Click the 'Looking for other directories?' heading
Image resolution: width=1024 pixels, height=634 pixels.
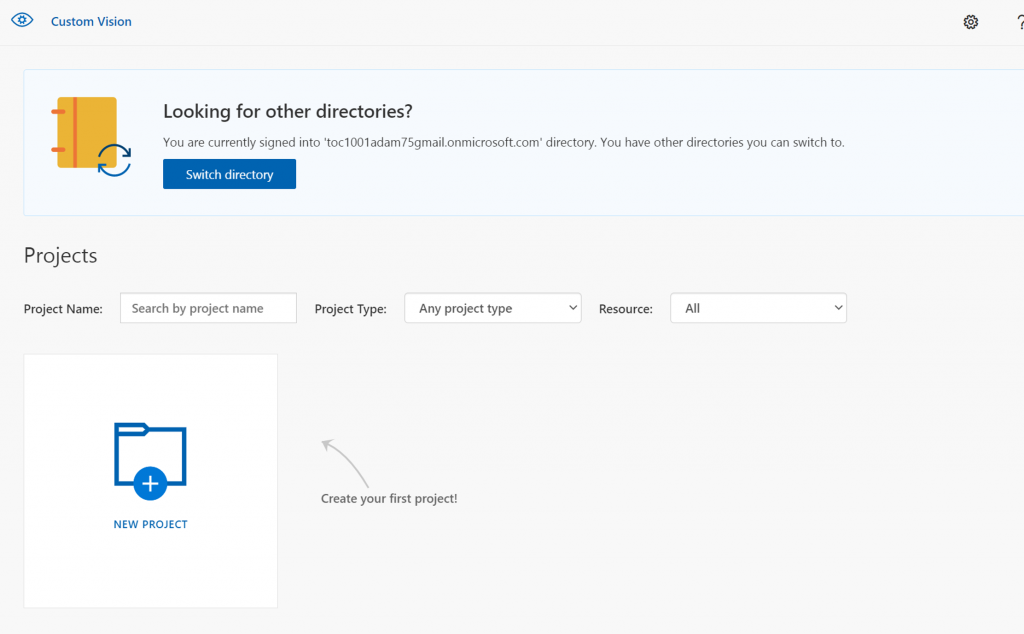click(288, 111)
